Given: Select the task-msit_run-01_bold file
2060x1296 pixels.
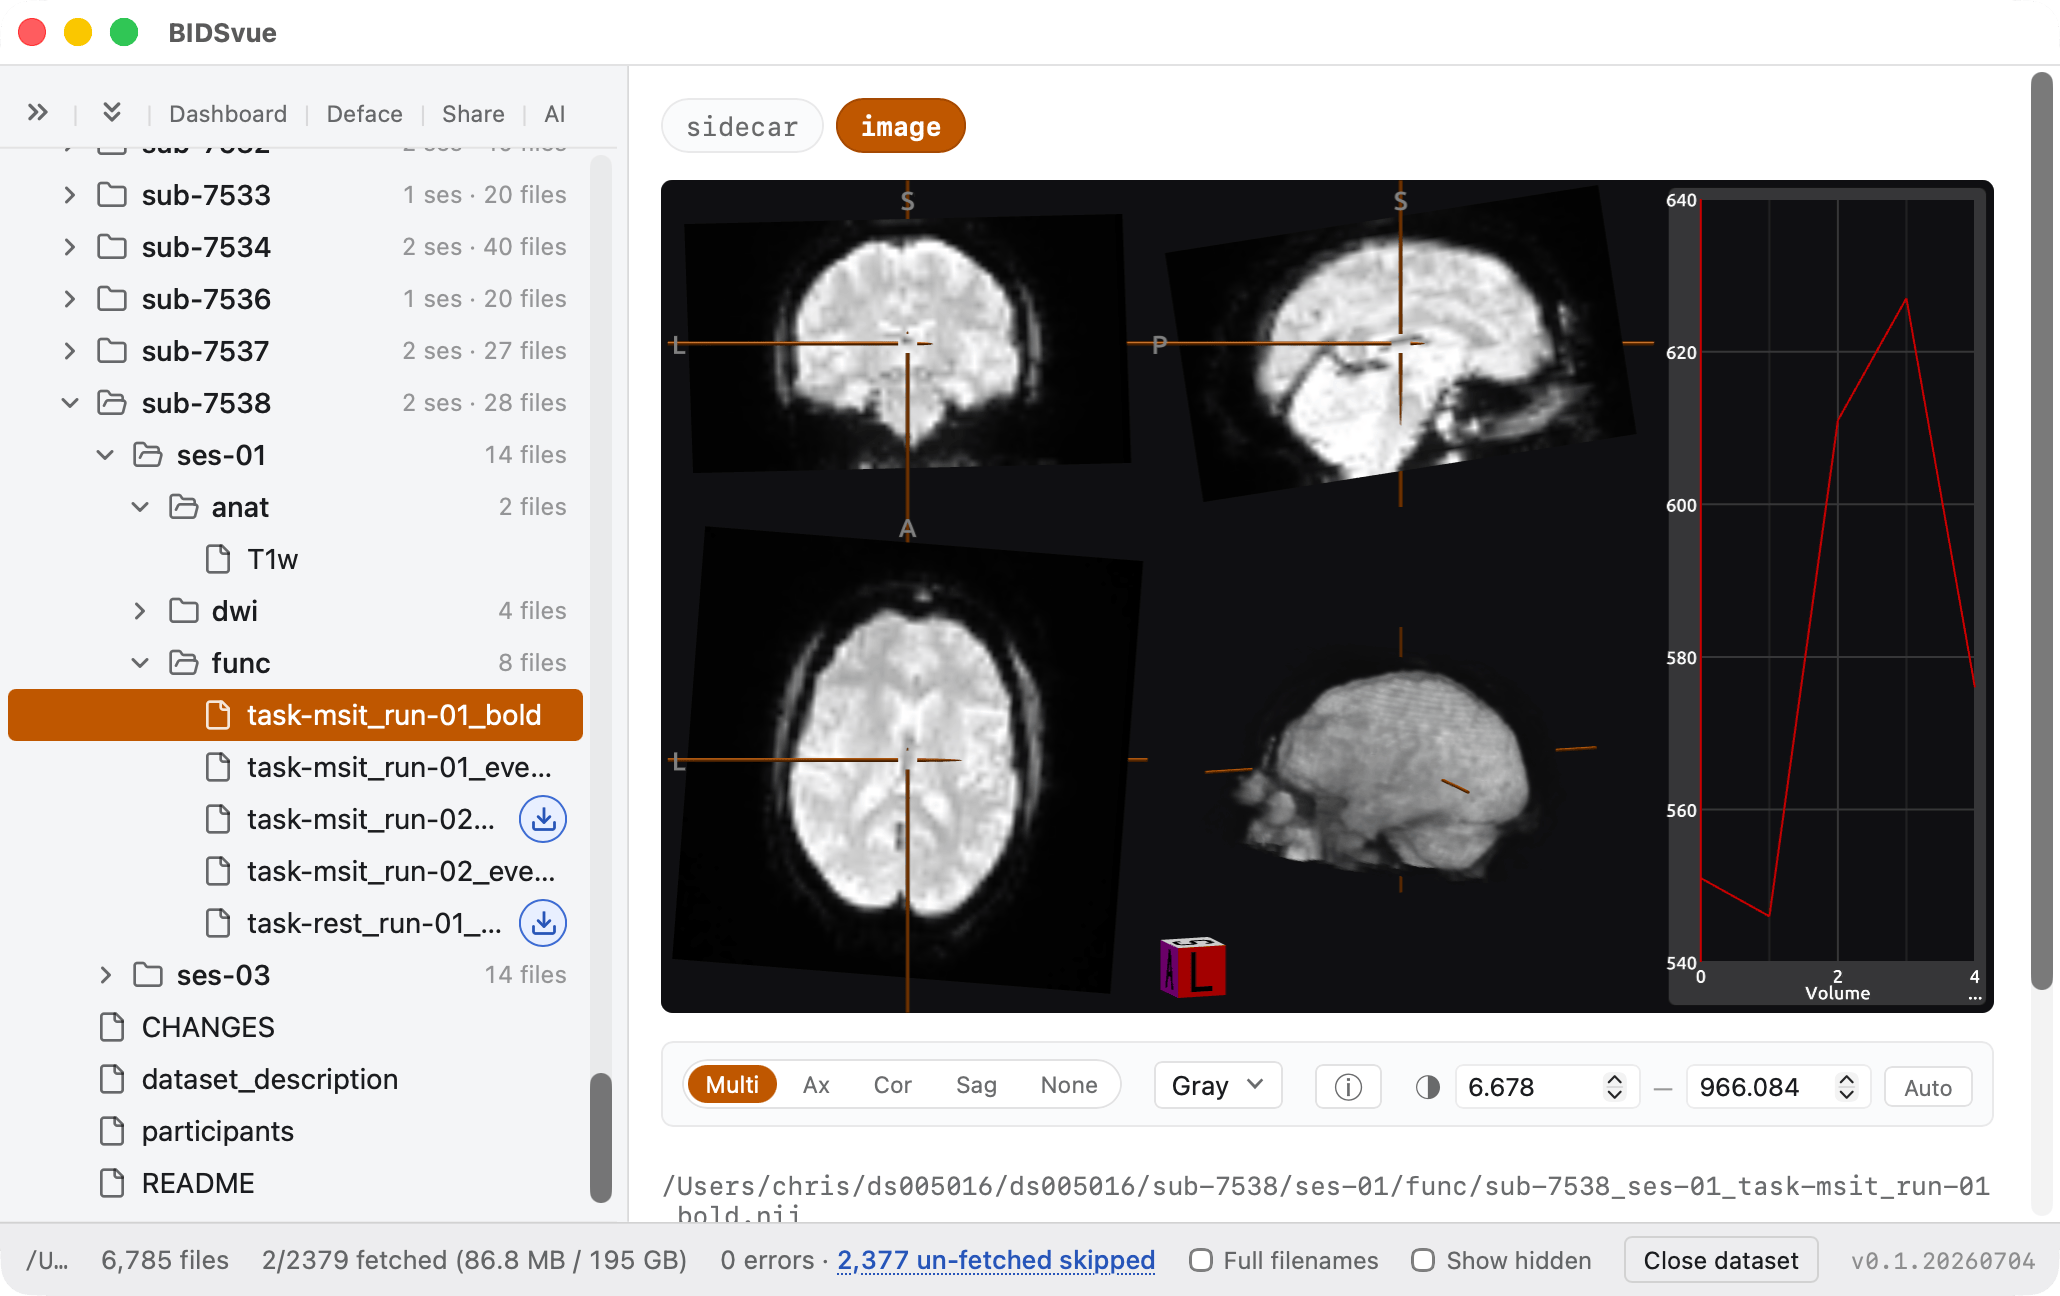Looking at the screenshot, I should [295, 715].
